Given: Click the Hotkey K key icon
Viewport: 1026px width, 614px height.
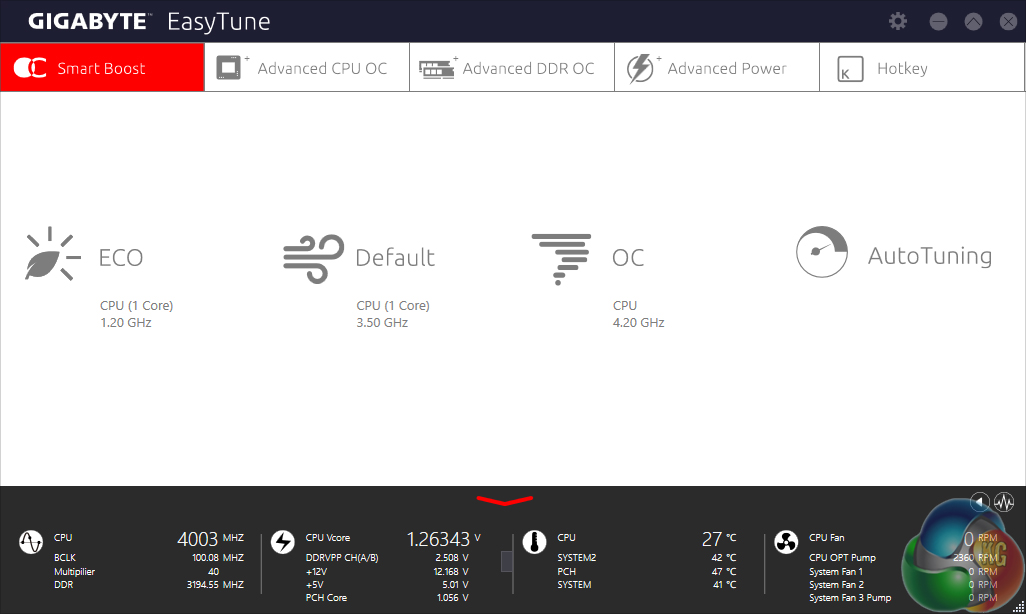Looking at the screenshot, I should (x=850, y=69).
